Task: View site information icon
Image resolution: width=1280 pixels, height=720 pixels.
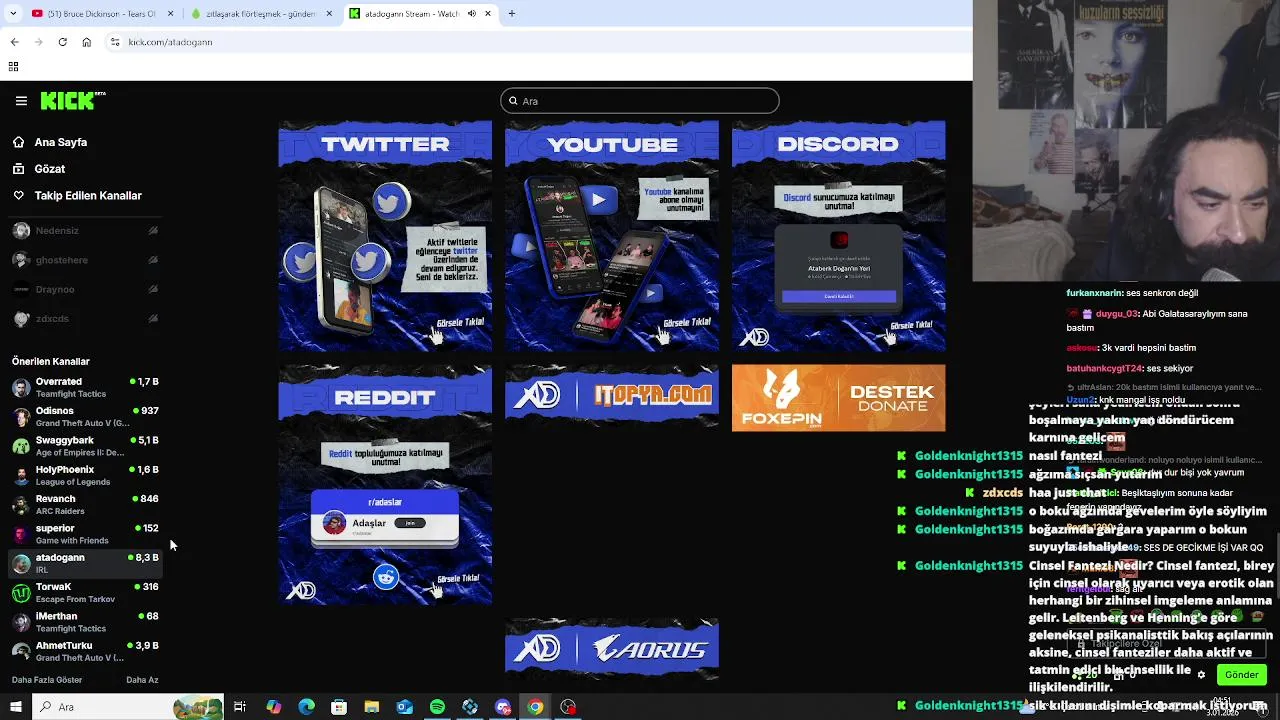Action: click(115, 42)
